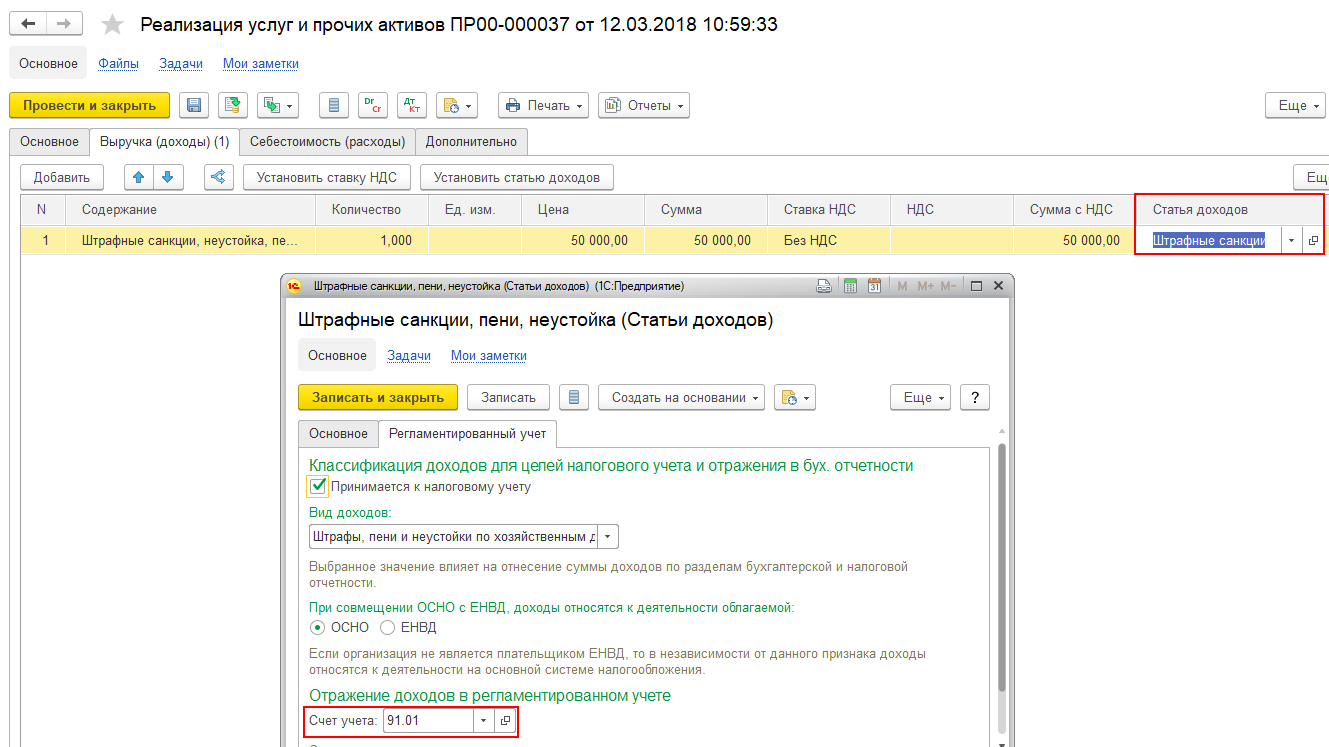The image size is (1329, 747).
Task: Click Записать button in popup
Action: pos(509,397)
